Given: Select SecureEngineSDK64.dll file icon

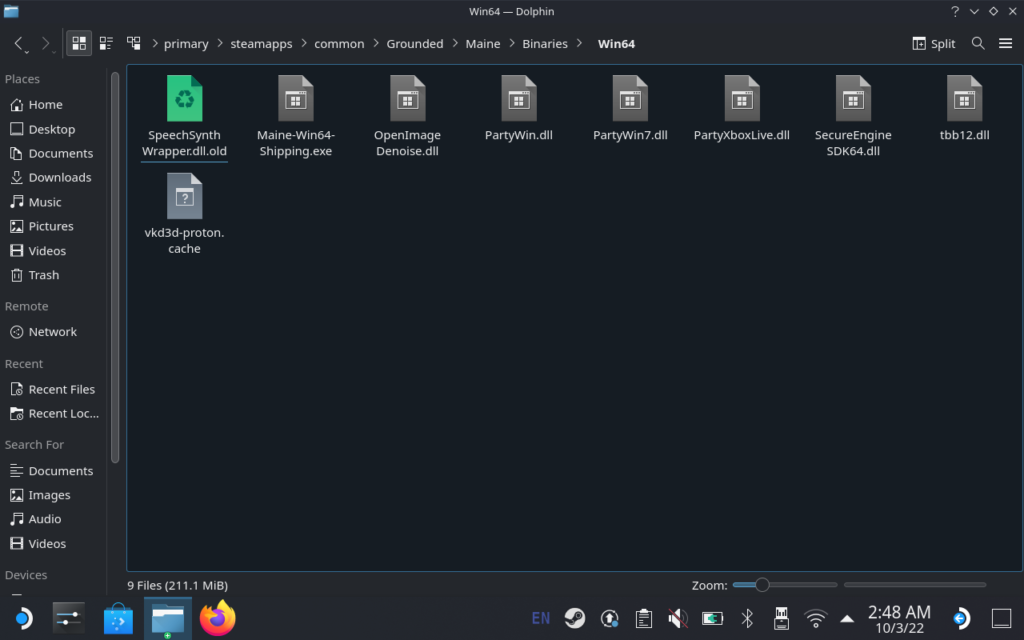Looking at the screenshot, I should click(853, 99).
